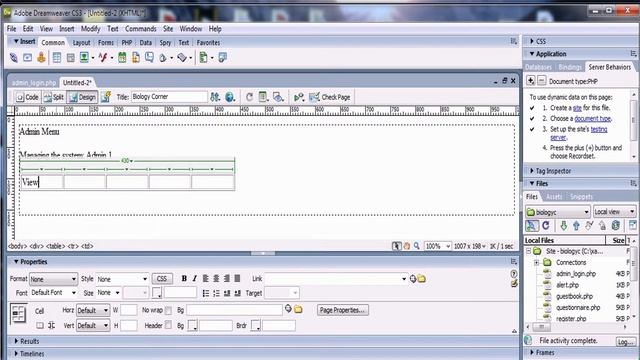
Task: Open the Brdr color swatch
Action: [x=255, y=326]
